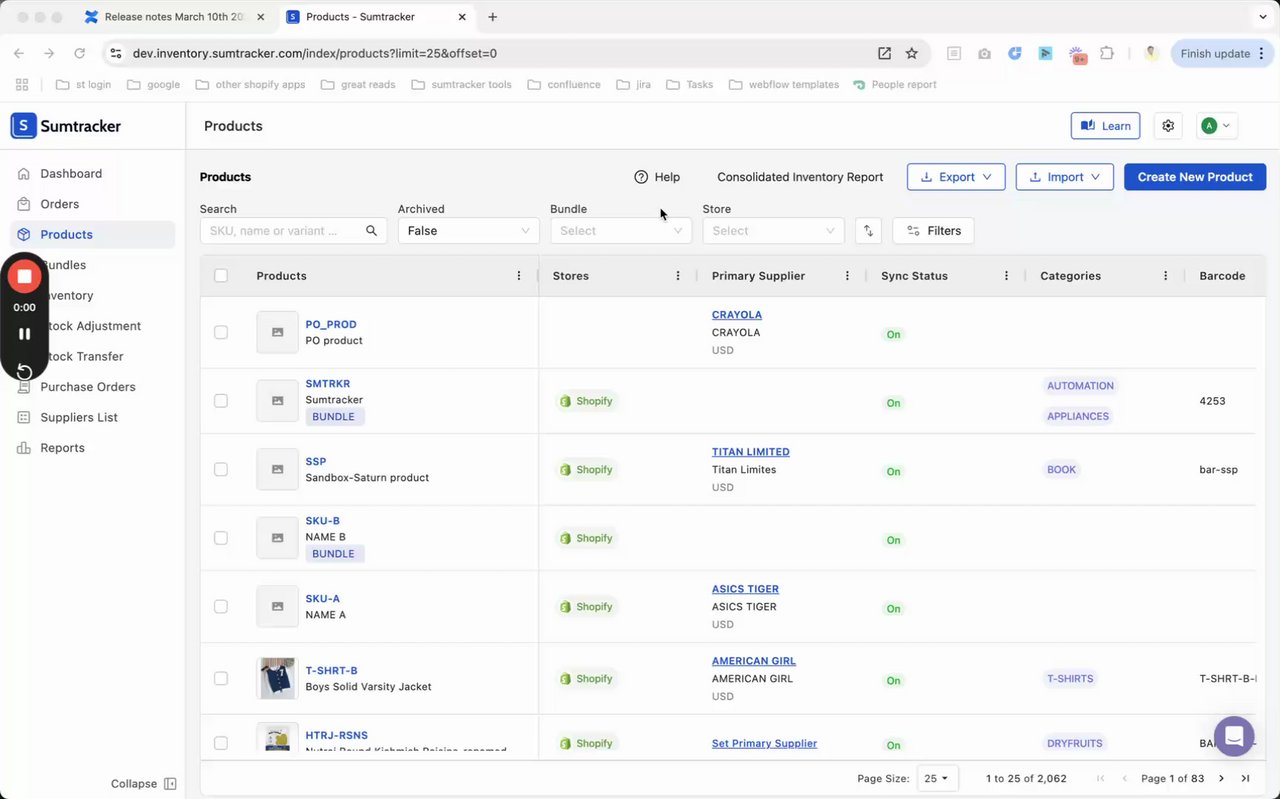This screenshot has height=799, width=1280.
Task: Click the sort order arrows icon
Action: 868,231
